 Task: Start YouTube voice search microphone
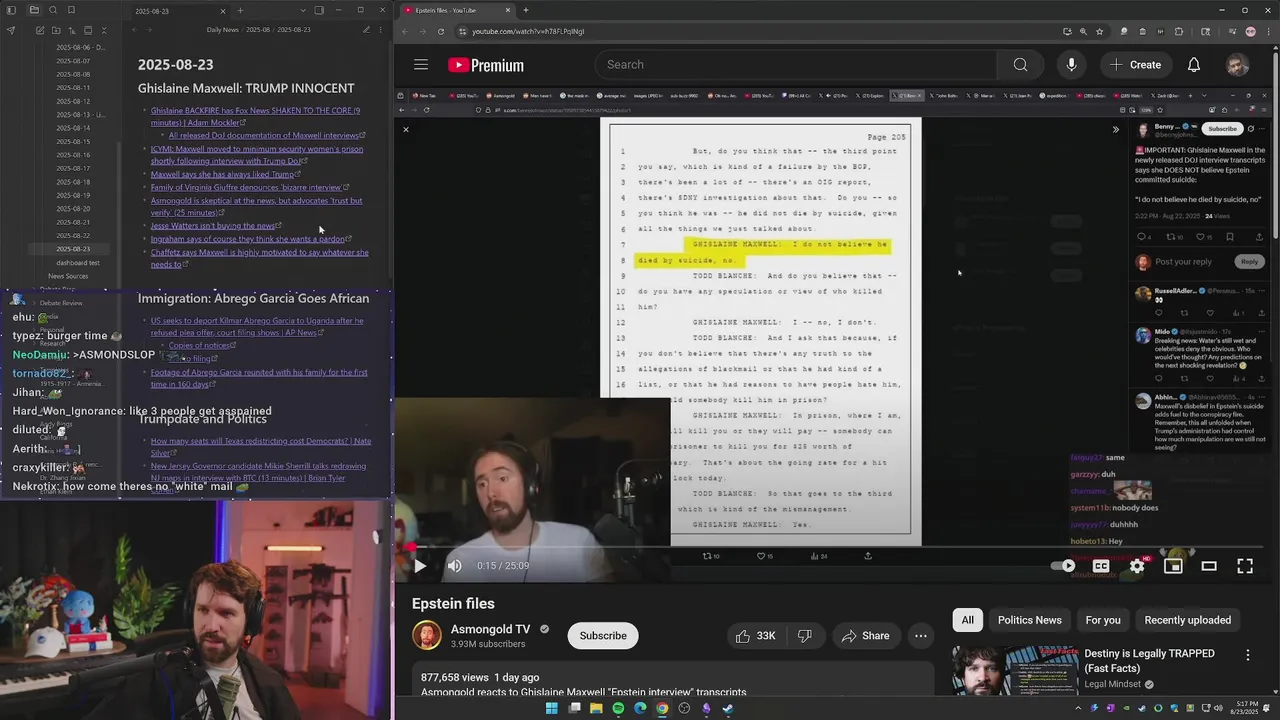1071,65
